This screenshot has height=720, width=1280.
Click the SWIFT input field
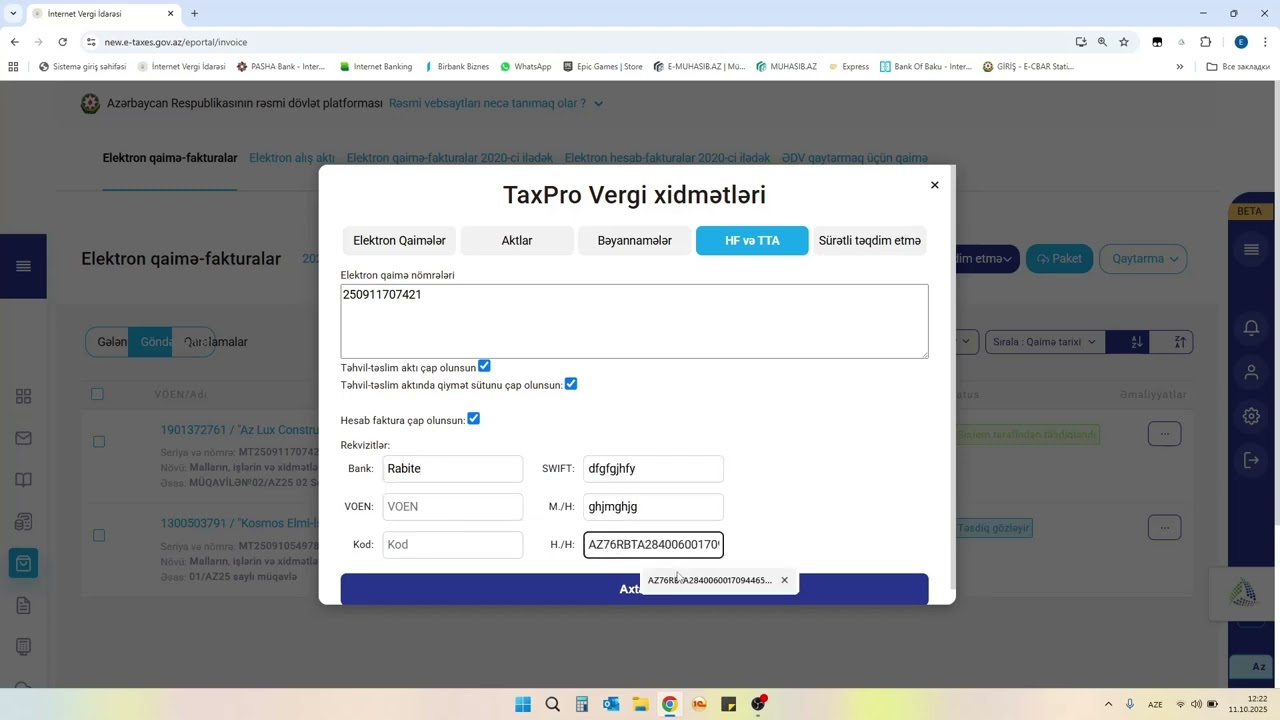tap(653, 468)
